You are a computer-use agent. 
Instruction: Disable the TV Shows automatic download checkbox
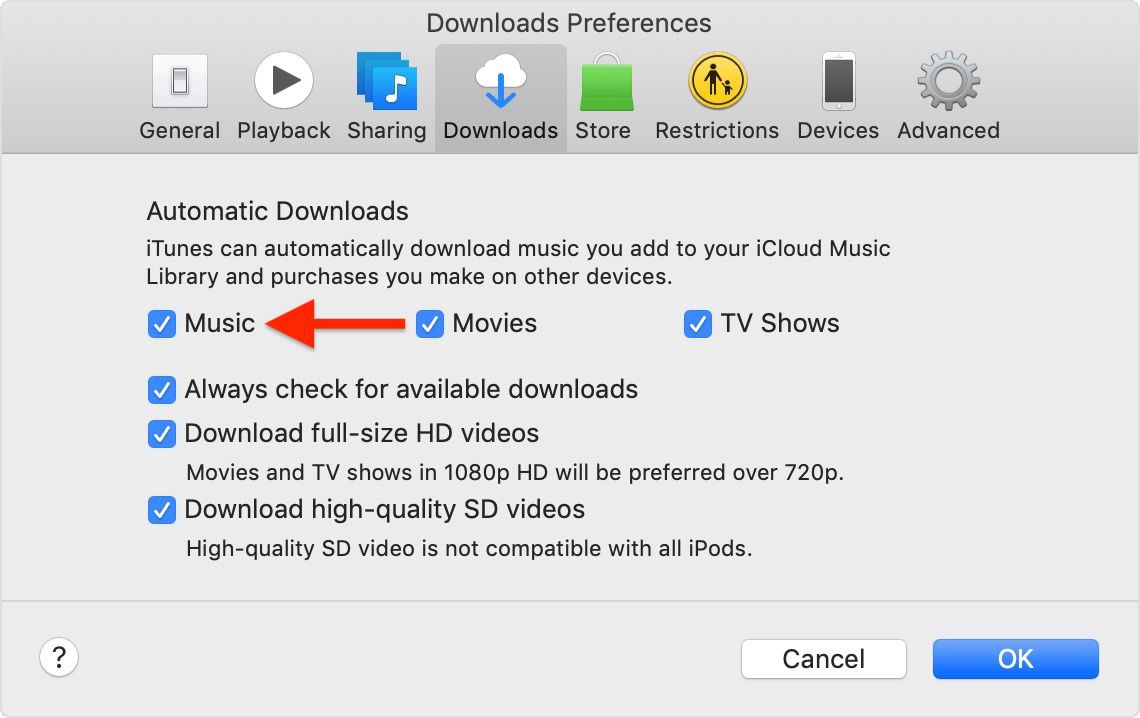697,324
